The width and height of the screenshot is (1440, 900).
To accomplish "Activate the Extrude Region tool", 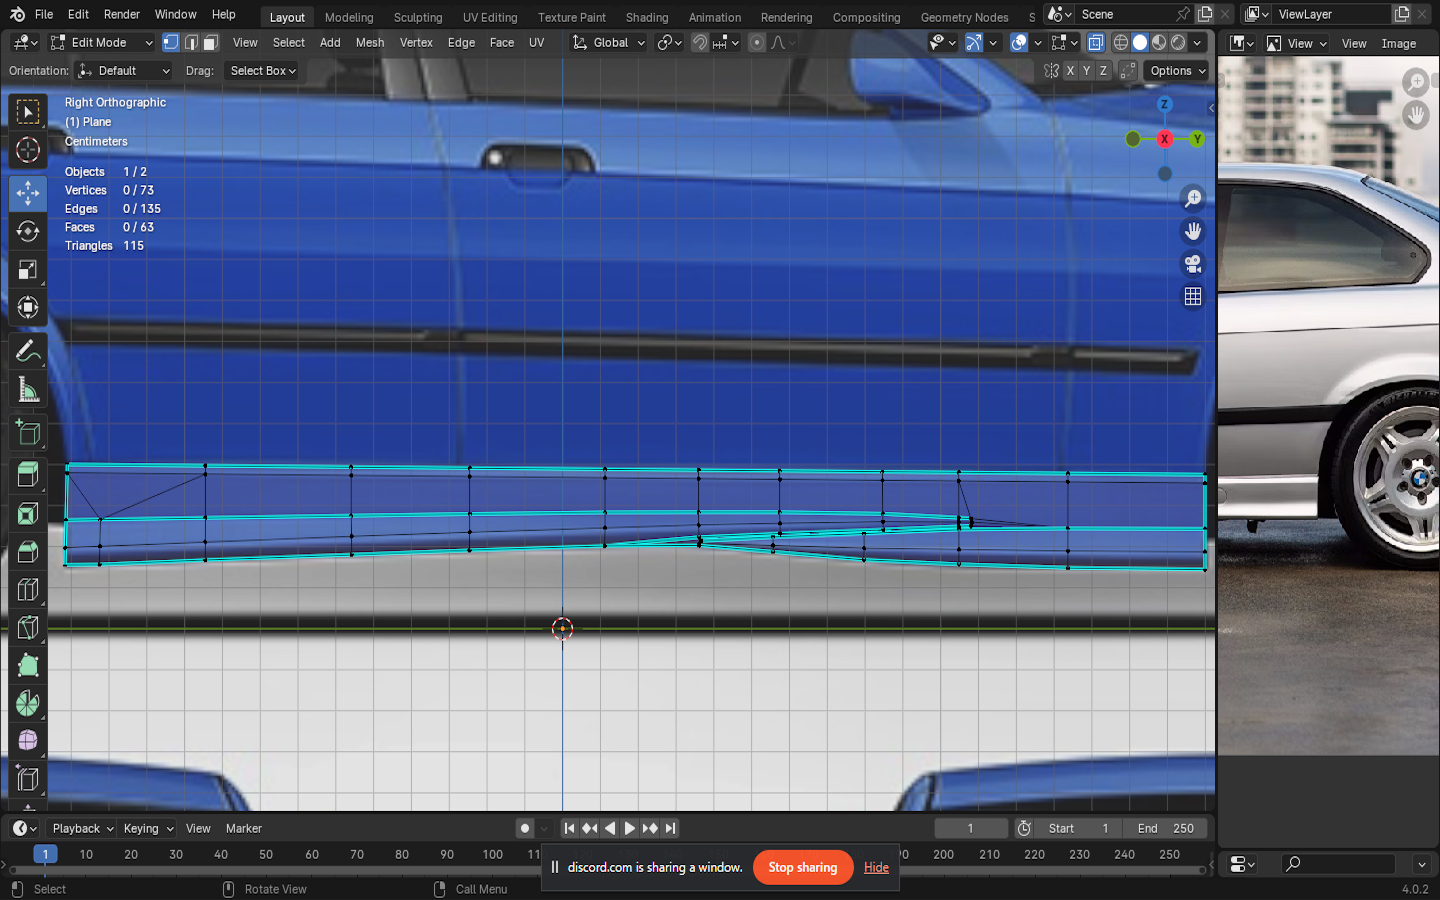I will pyautogui.click(x=28, y=475).
